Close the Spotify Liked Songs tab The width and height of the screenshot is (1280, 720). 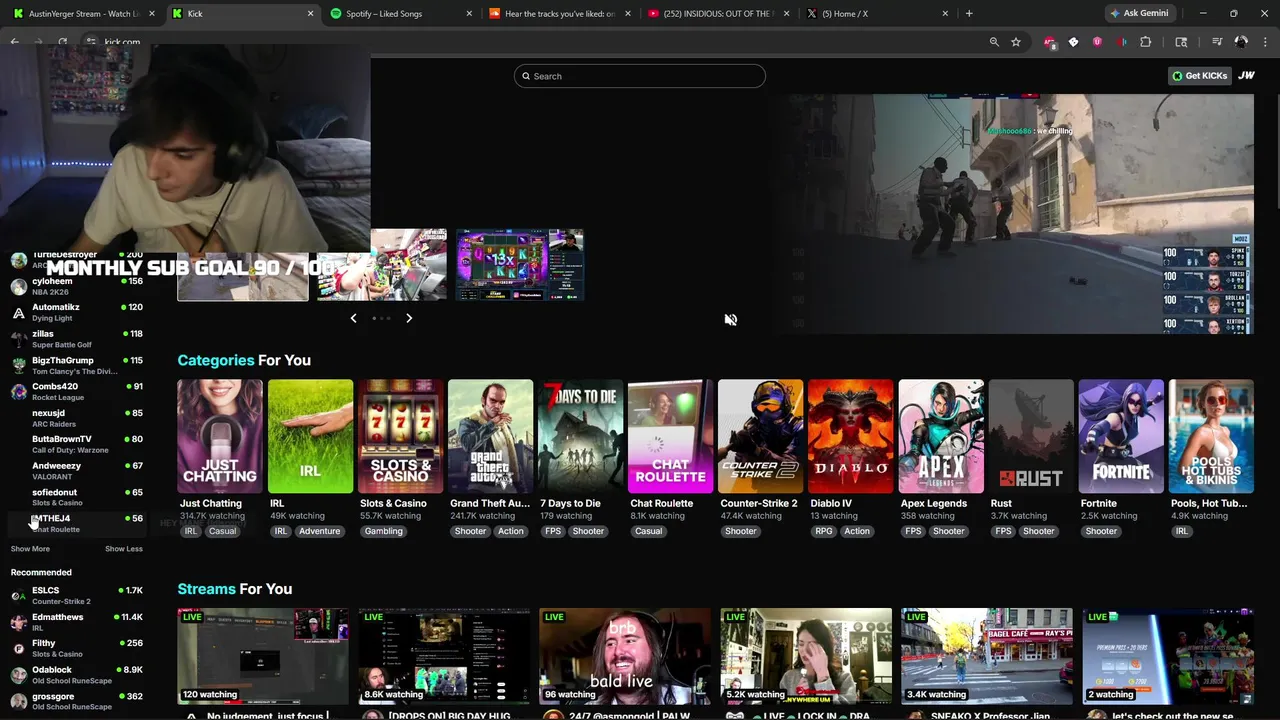(x=469, y=14)
